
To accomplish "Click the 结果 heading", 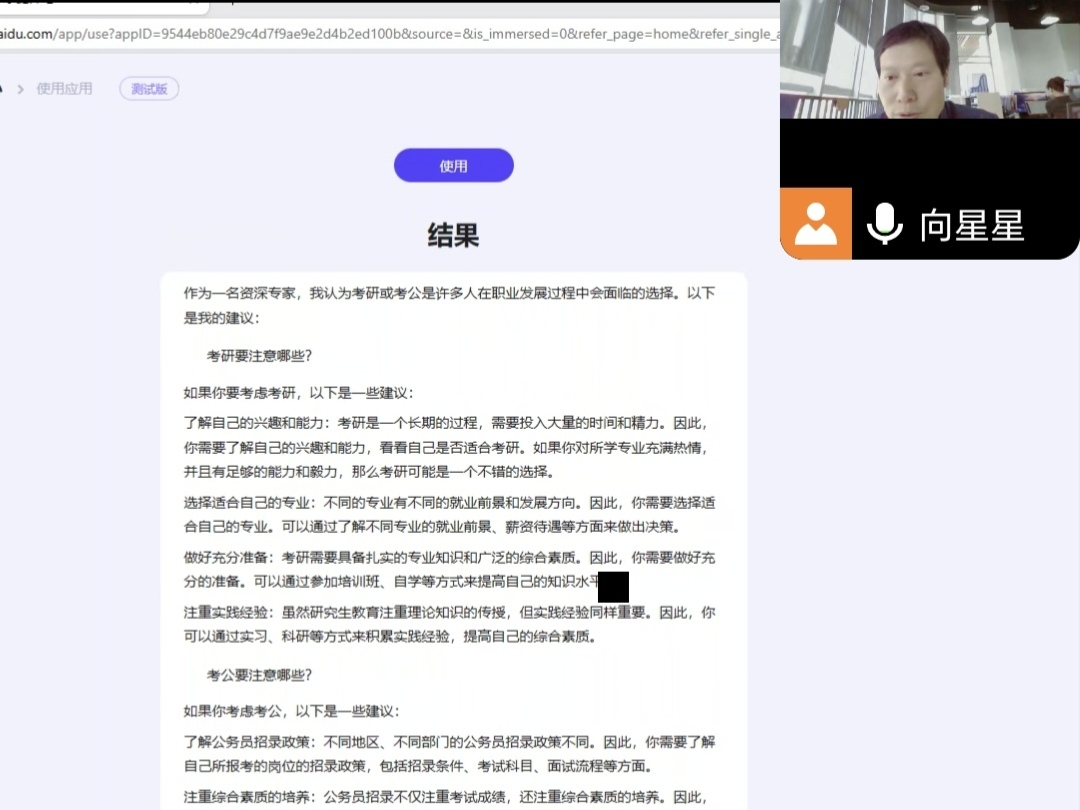I will pyautogui.click(x=453, y=235).
